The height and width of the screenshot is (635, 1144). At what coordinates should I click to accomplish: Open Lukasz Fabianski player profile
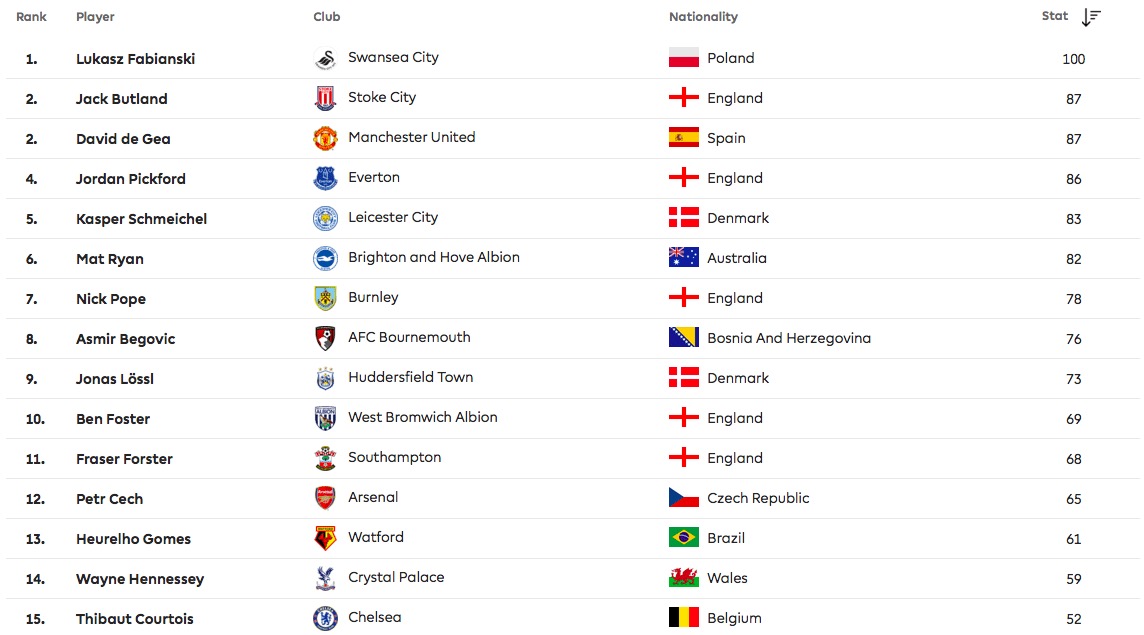[x=136, y=59]
